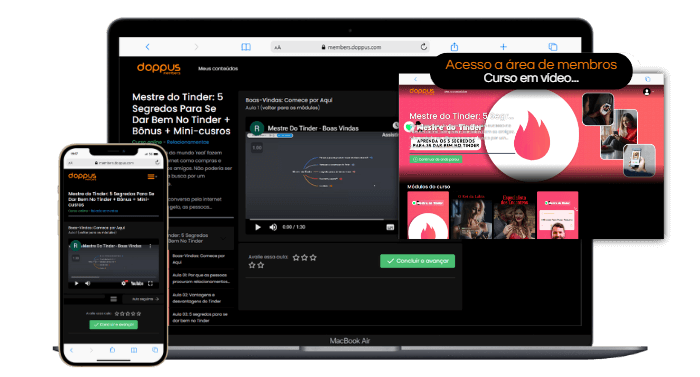This screenshot has width=700, height=377.
Task: Click doppus logo on phone screen
Action: point(82,176)
